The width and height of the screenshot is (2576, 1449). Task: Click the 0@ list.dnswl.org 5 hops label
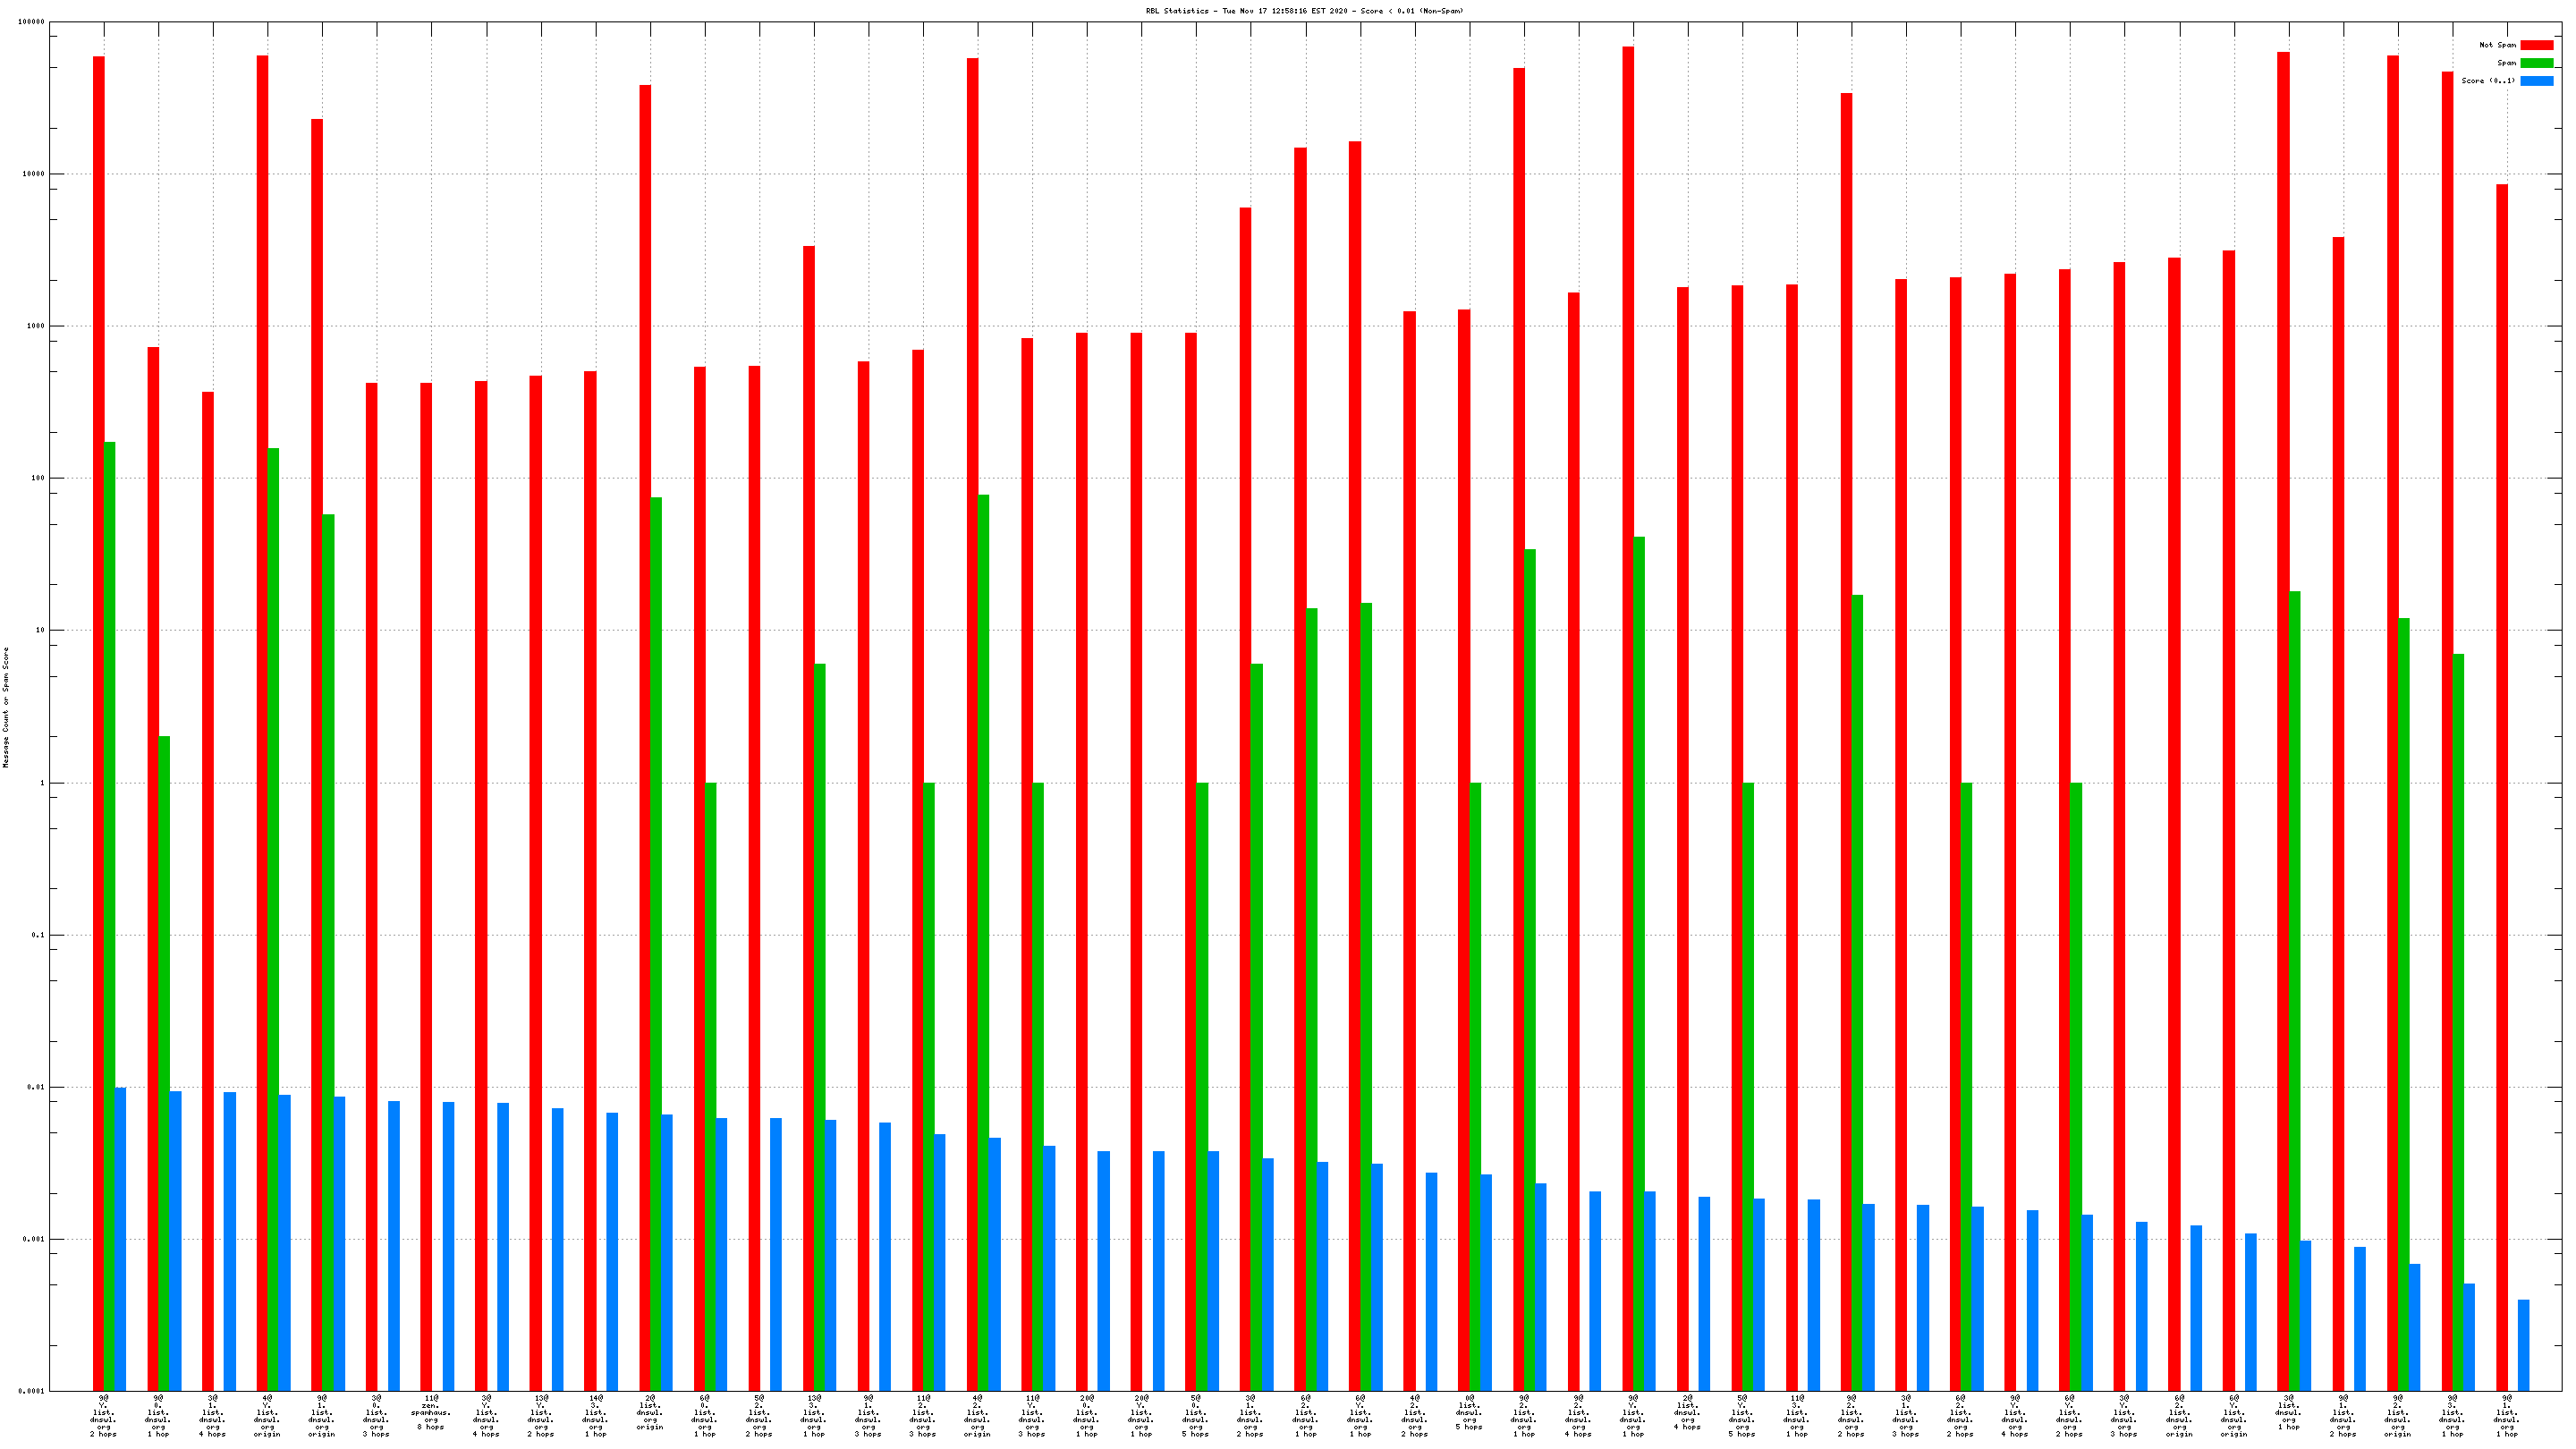click(x=1469, y=1413)
